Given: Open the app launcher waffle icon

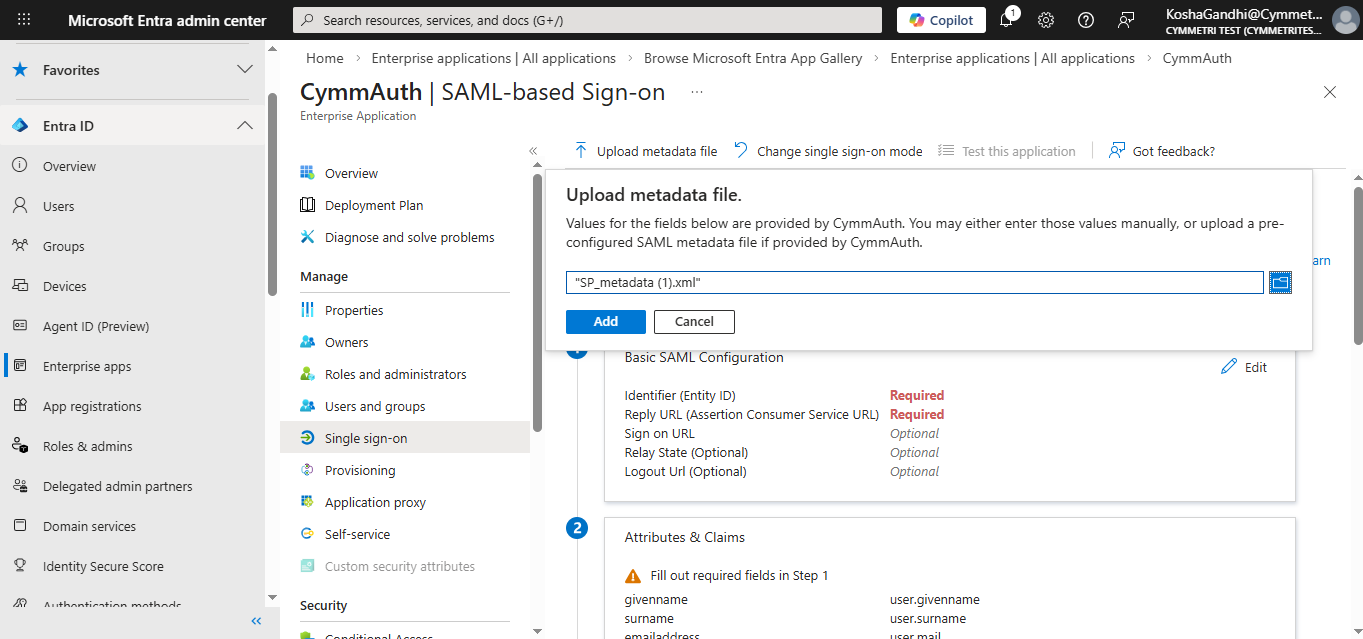Looking at the screenshot, I should coord(24,20).
